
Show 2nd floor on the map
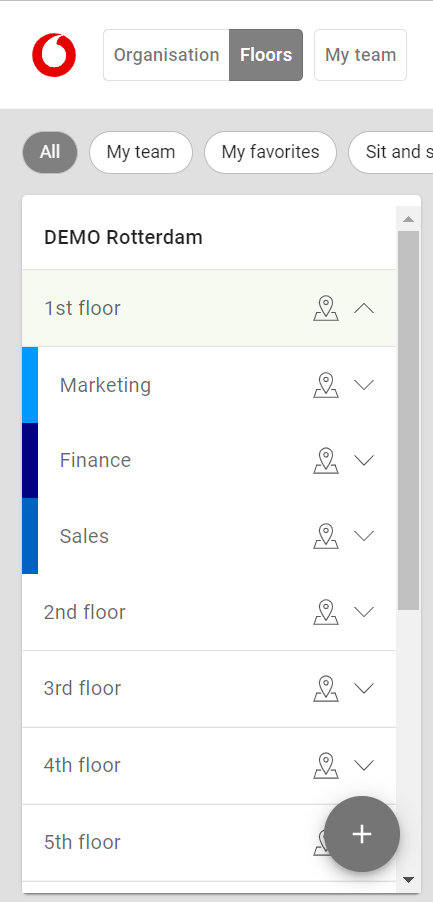(326, 612)
